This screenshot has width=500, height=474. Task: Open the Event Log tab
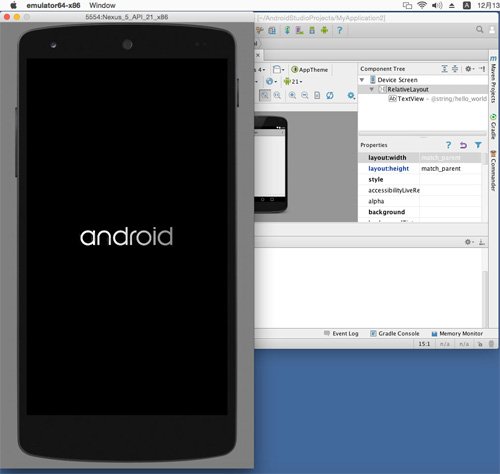pos(341,334)
